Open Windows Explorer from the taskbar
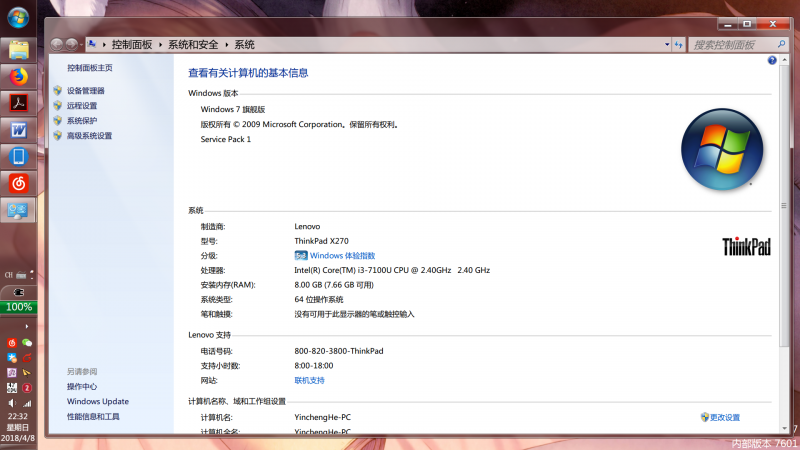 pyautogui.click(x=18, y=51)
